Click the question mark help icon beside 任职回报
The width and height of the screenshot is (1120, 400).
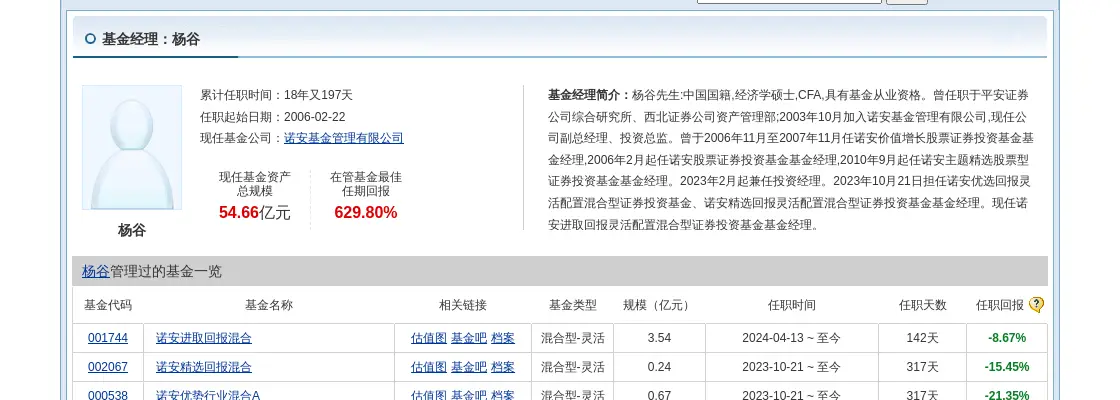[1036, 305]
